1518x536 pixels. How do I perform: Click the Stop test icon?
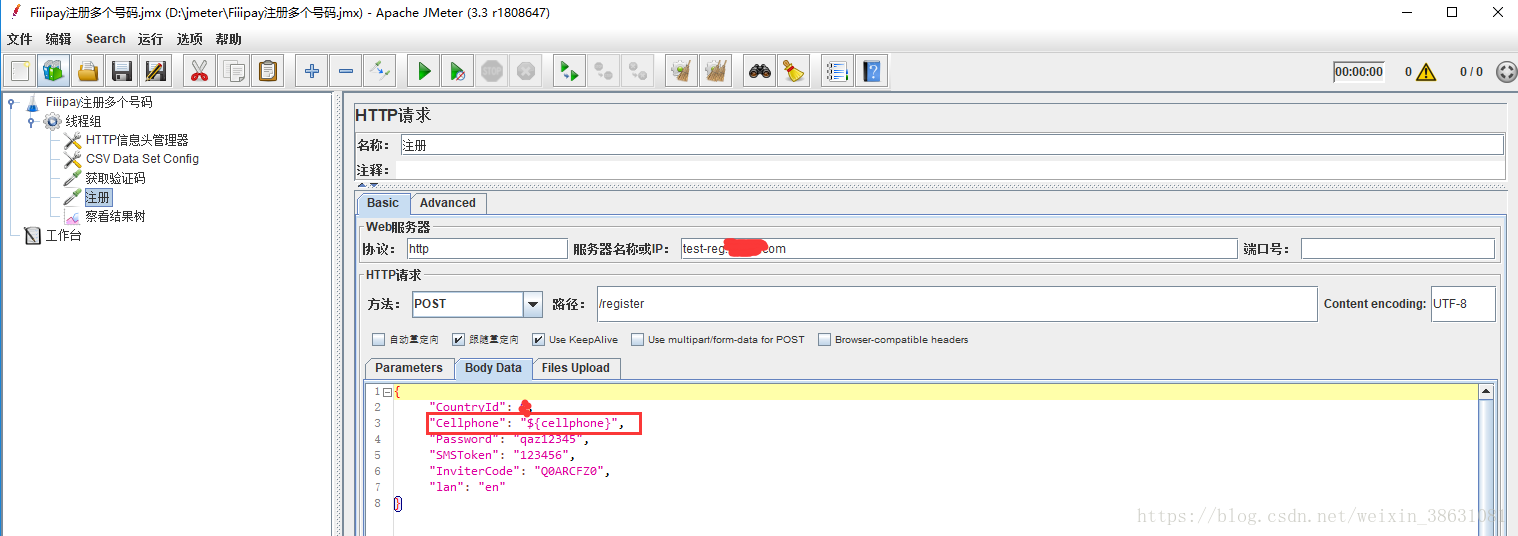pos(491,71)
